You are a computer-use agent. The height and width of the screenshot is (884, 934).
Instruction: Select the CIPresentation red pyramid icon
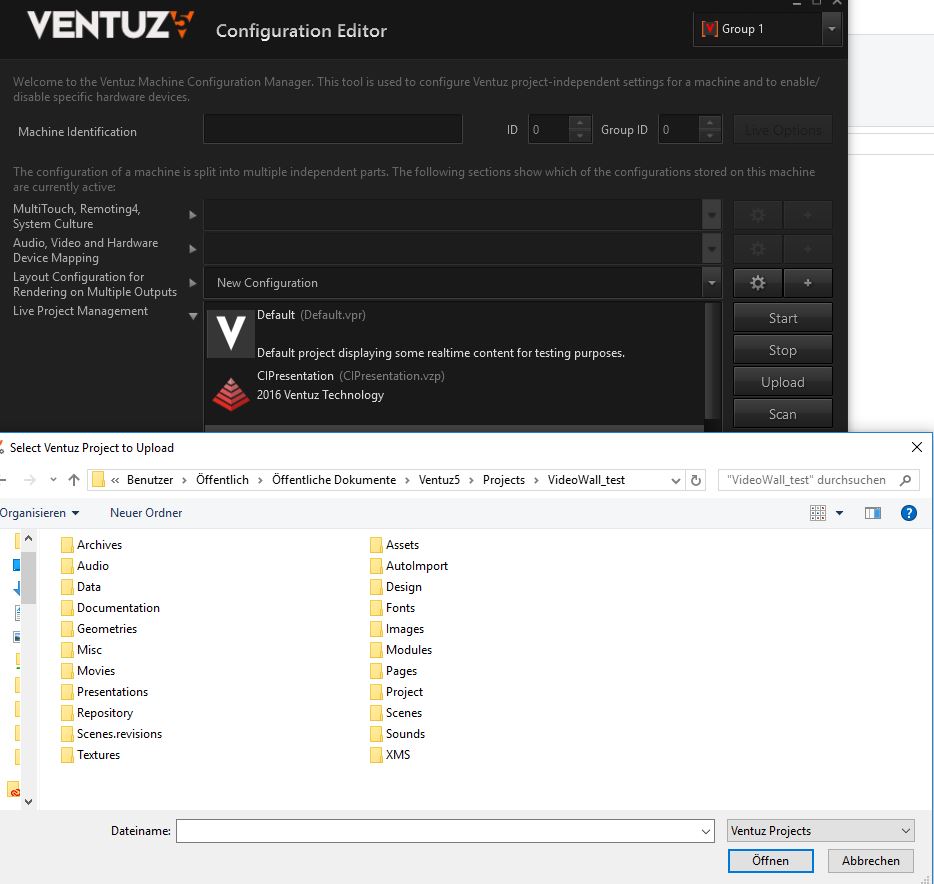point(231,392)
